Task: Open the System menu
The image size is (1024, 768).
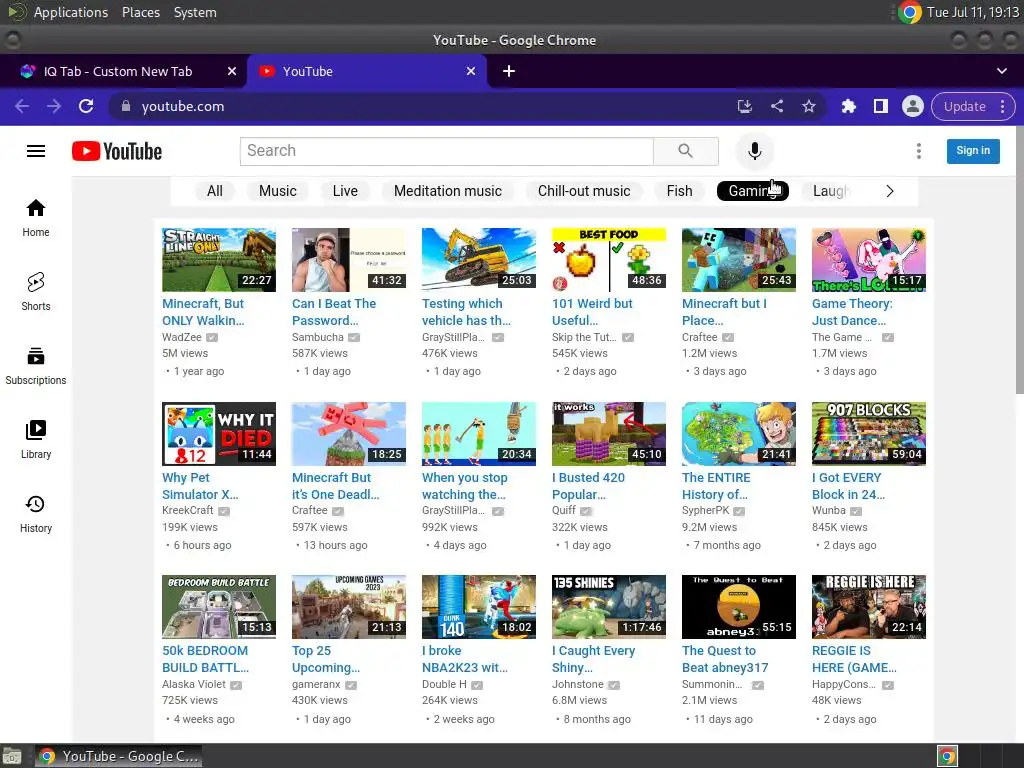Action: (195, 12)
